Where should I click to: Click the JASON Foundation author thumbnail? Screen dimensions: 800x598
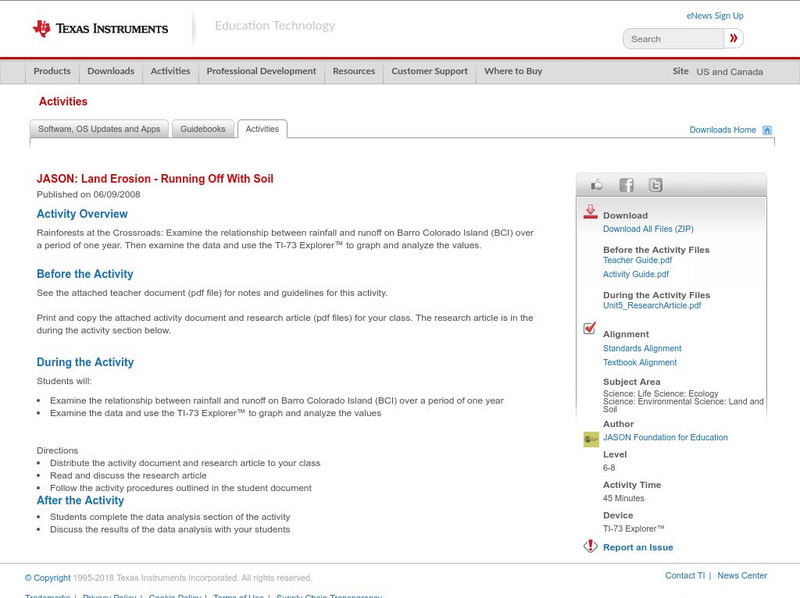tap(591, 439)
